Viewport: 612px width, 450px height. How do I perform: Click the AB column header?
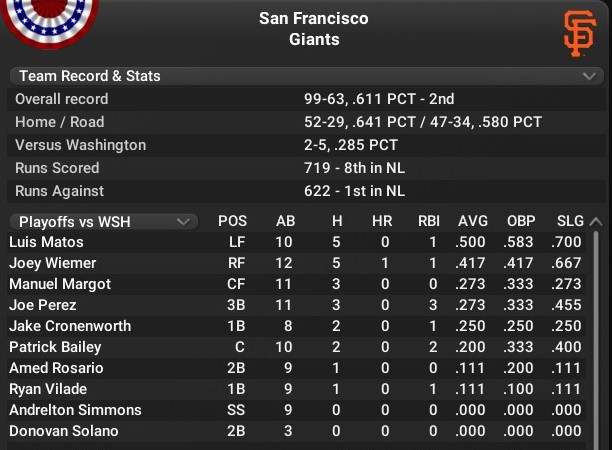click(x=285, y=221)
